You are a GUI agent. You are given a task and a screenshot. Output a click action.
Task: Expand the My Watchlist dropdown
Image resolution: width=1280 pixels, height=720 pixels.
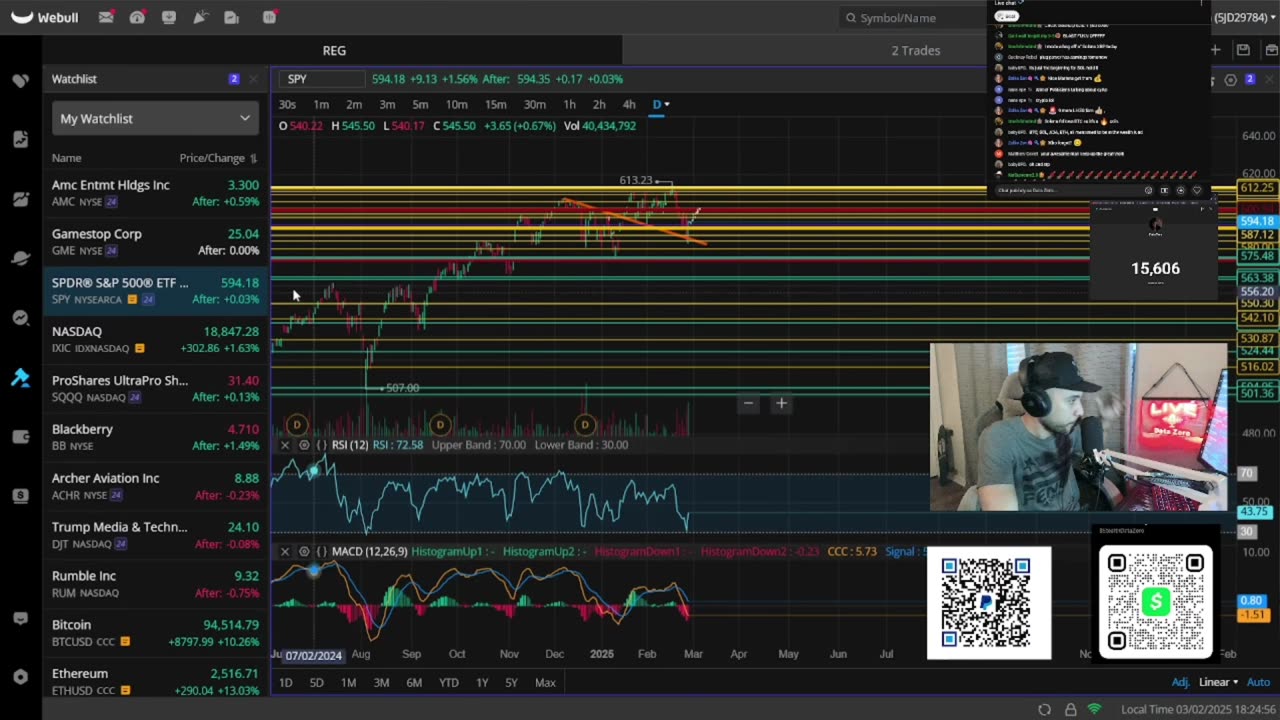(155, 118)
